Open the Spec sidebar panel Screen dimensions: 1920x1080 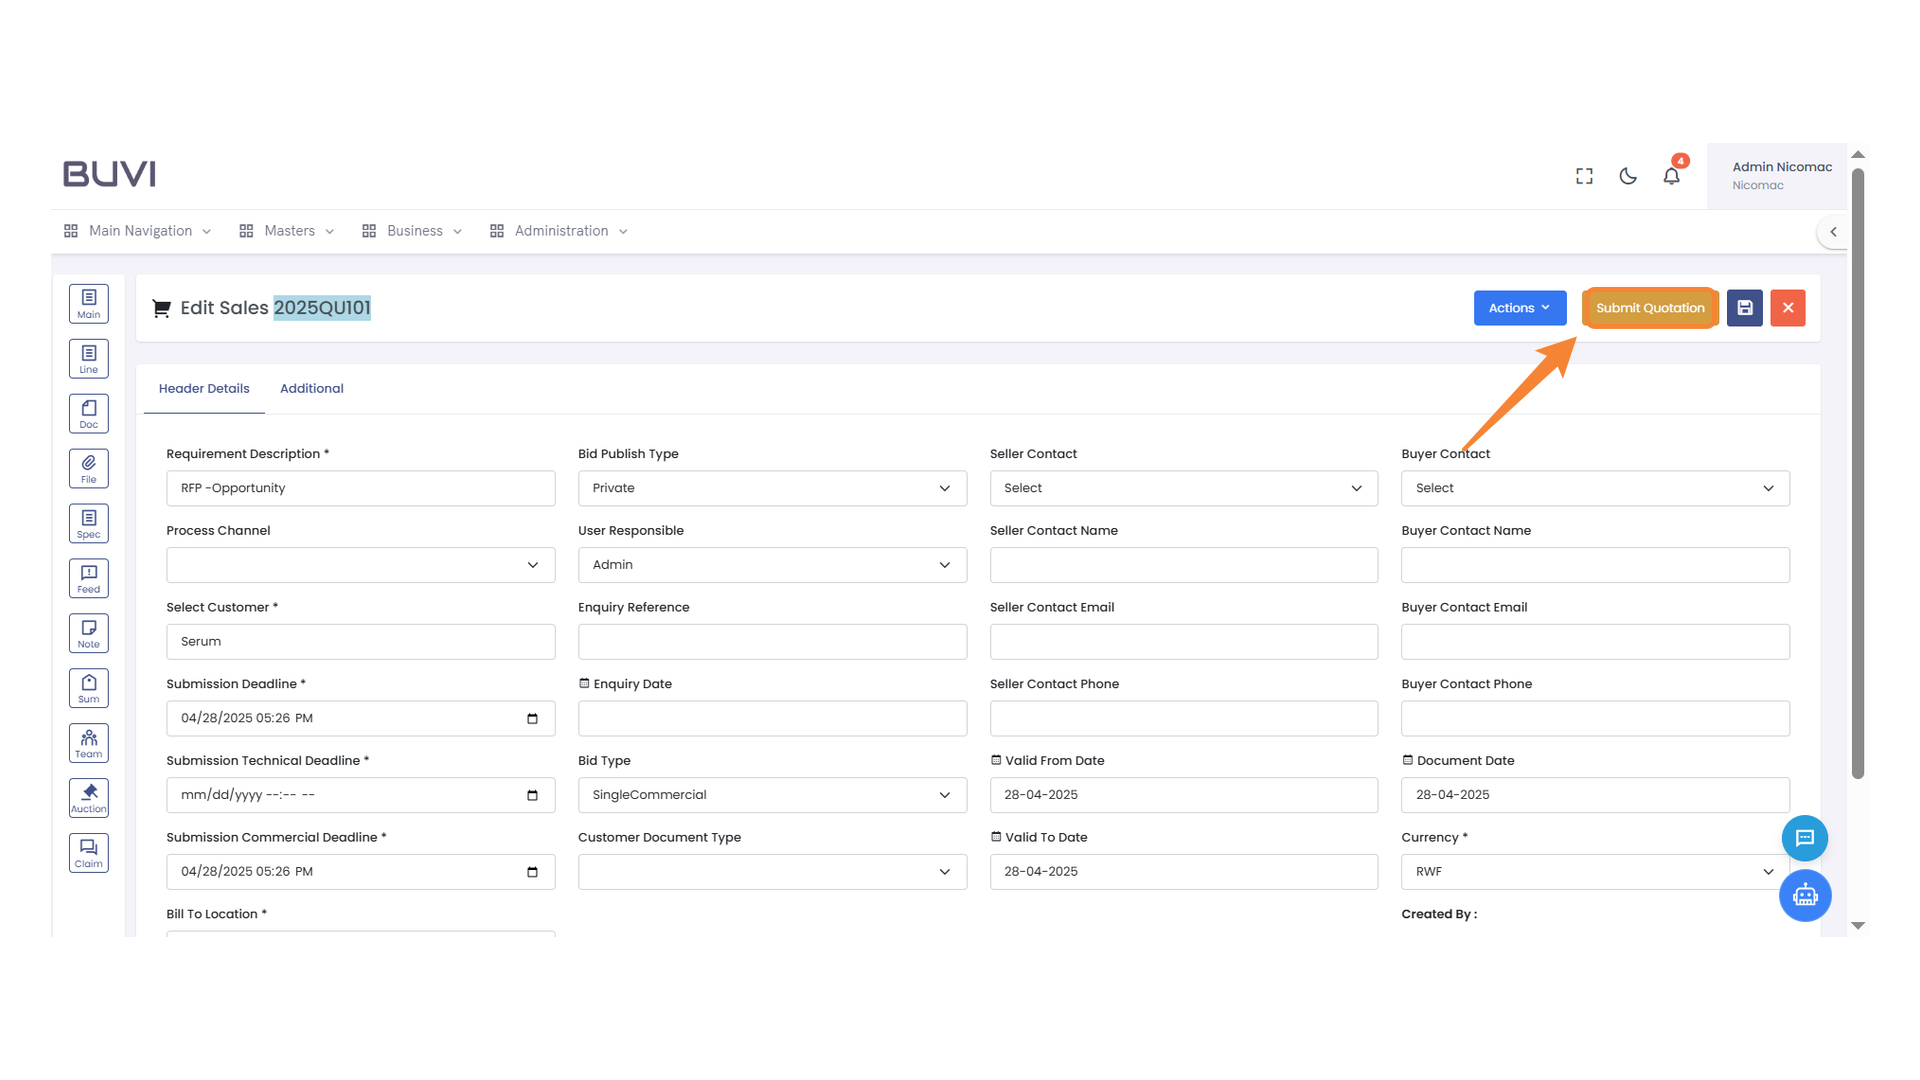click(88, 522)
